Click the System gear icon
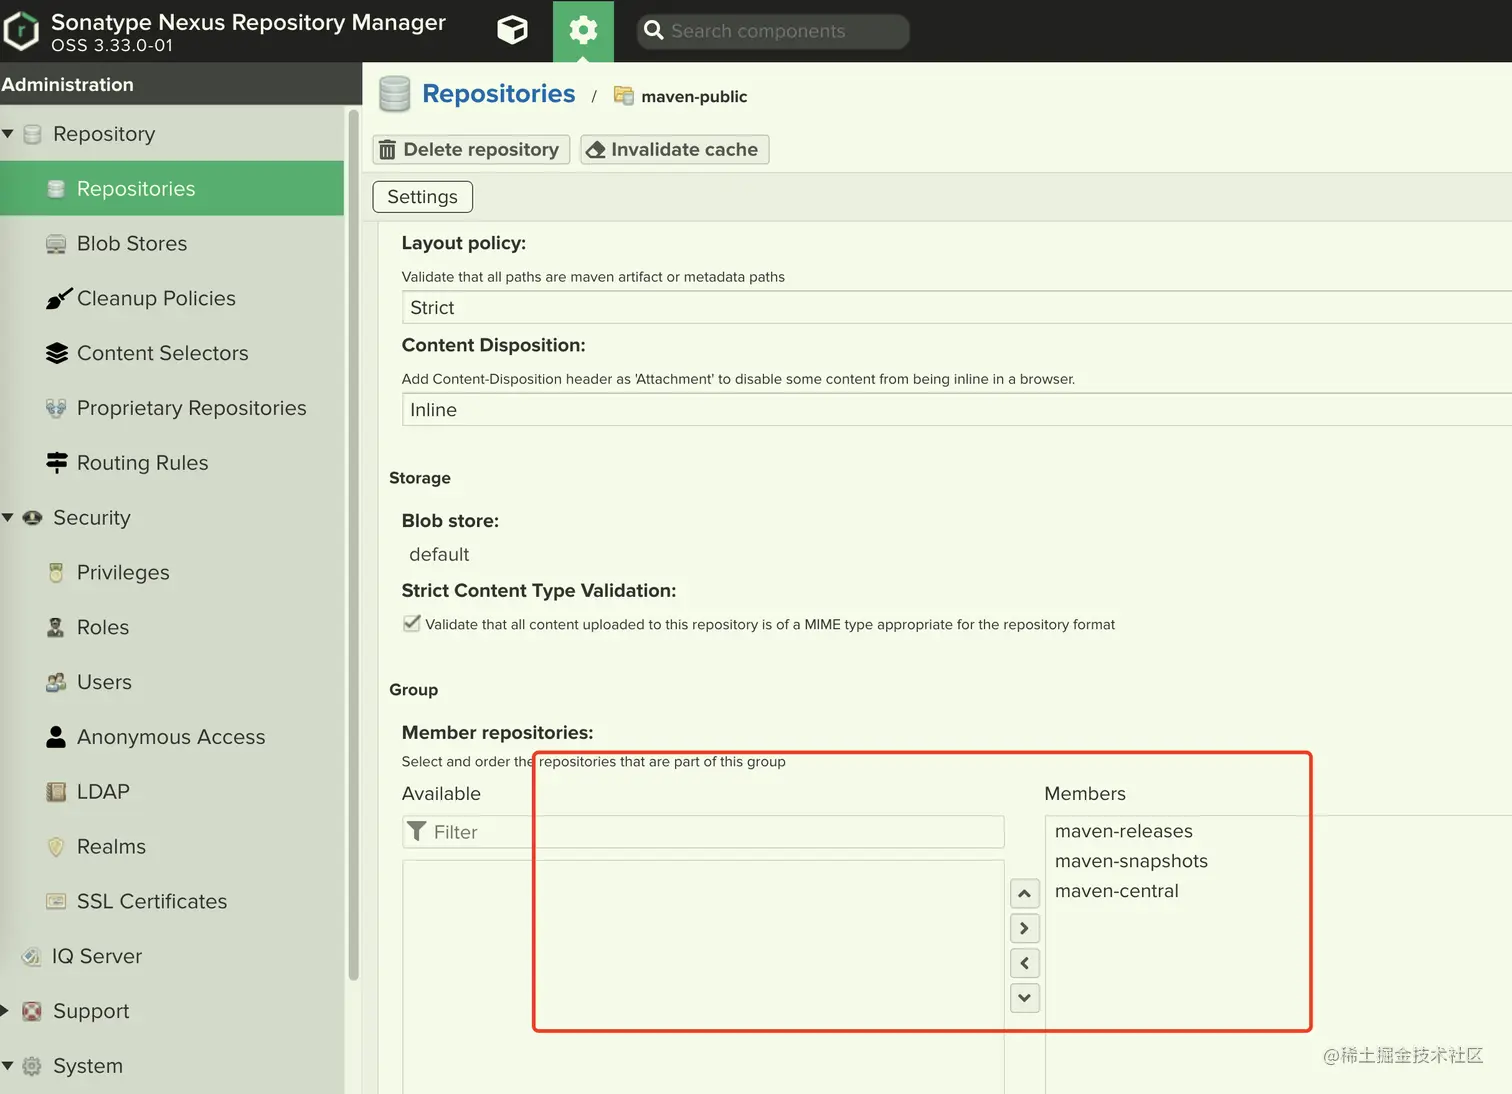Screen dimensions: 1512x1094 point(32,1066)
